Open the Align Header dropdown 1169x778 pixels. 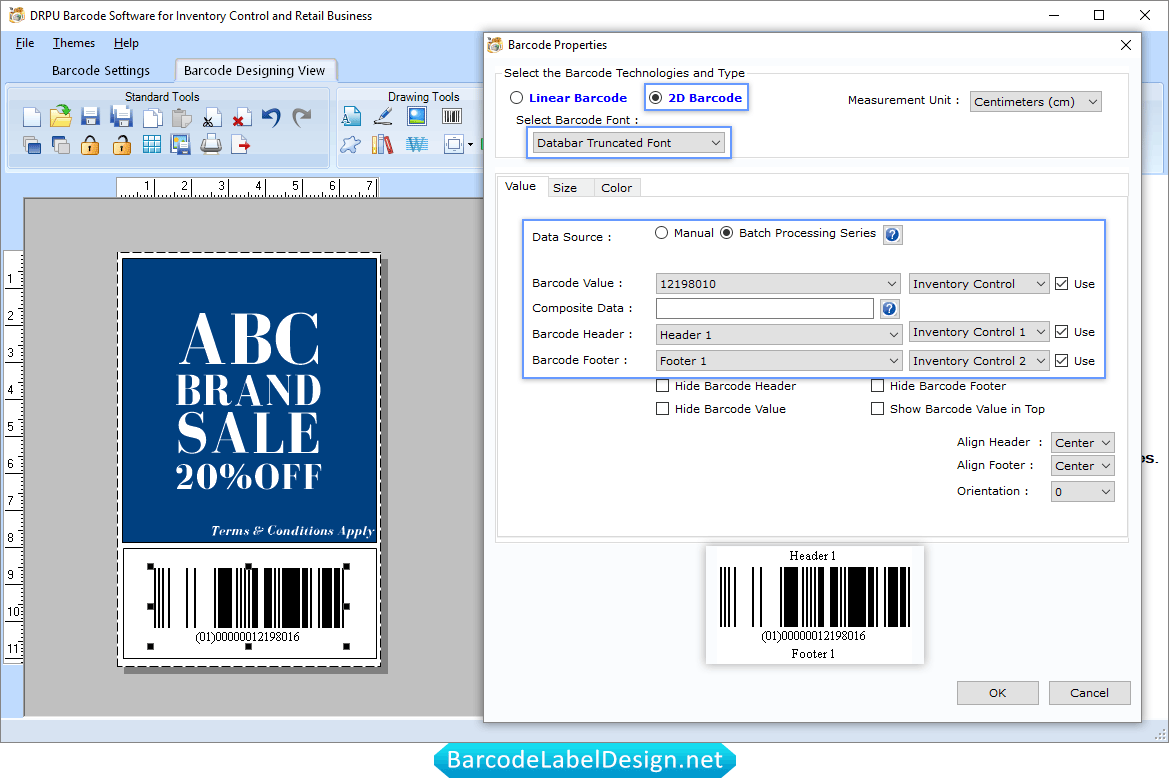point(1083,443)
